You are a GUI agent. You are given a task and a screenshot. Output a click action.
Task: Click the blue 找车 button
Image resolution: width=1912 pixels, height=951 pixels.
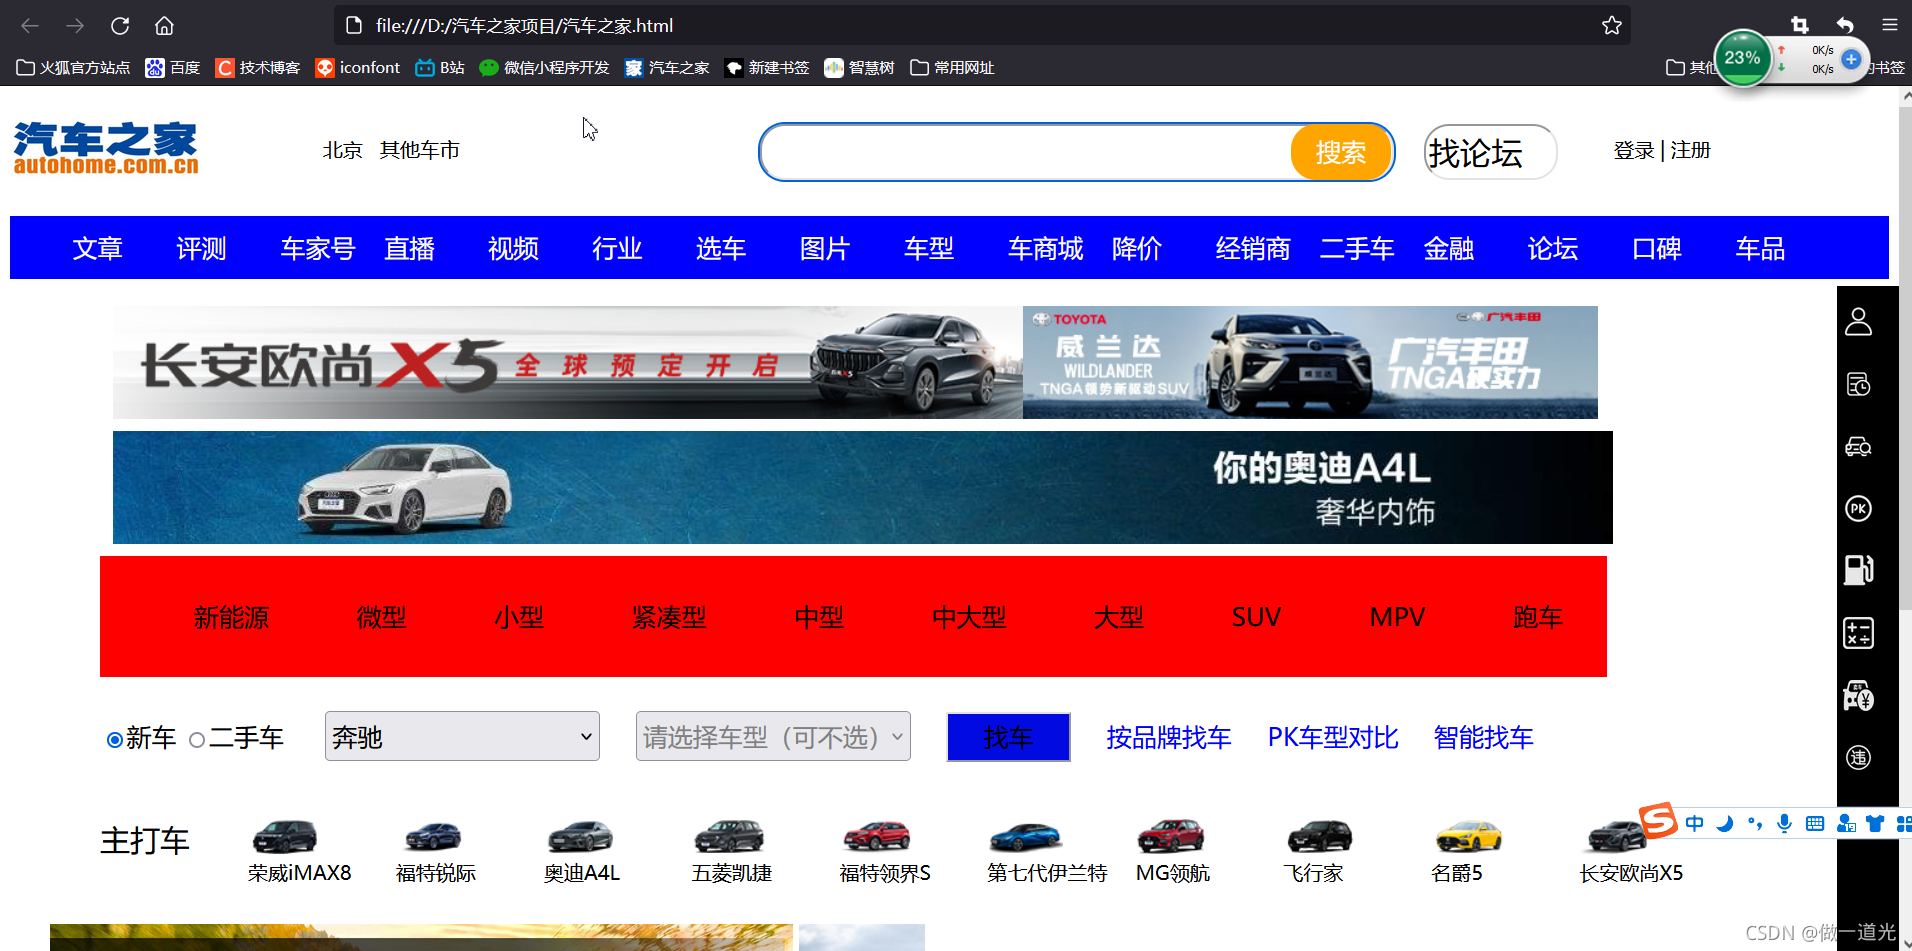pos(1008,737)
